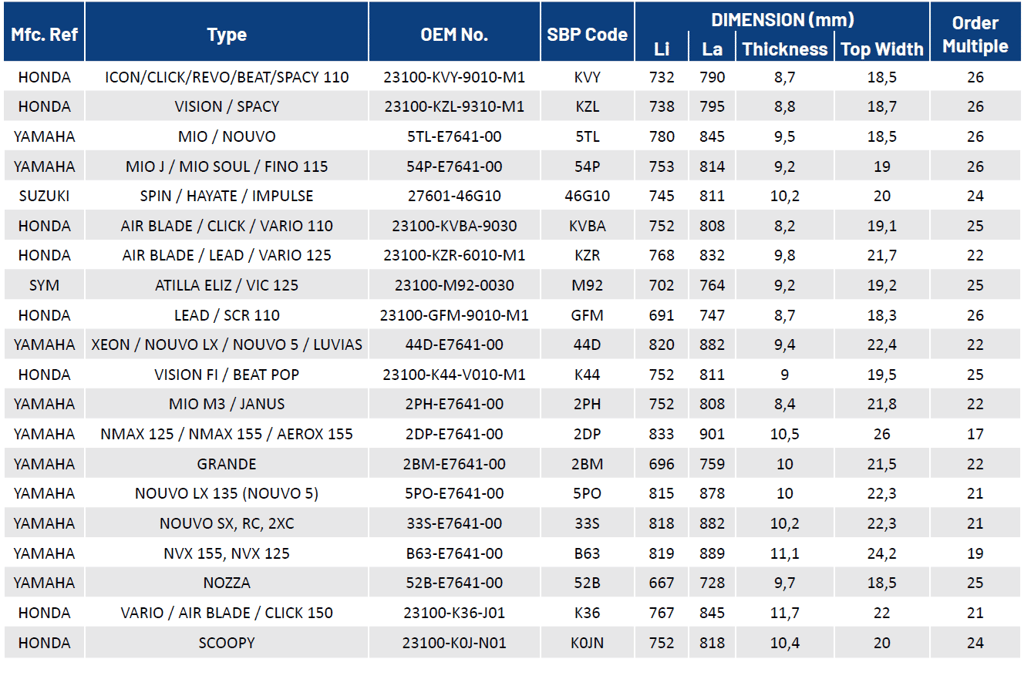Select OEM number 23100-M92-0030
Viewport: 1024px width, 679px height.
click(x=454, y=285)
